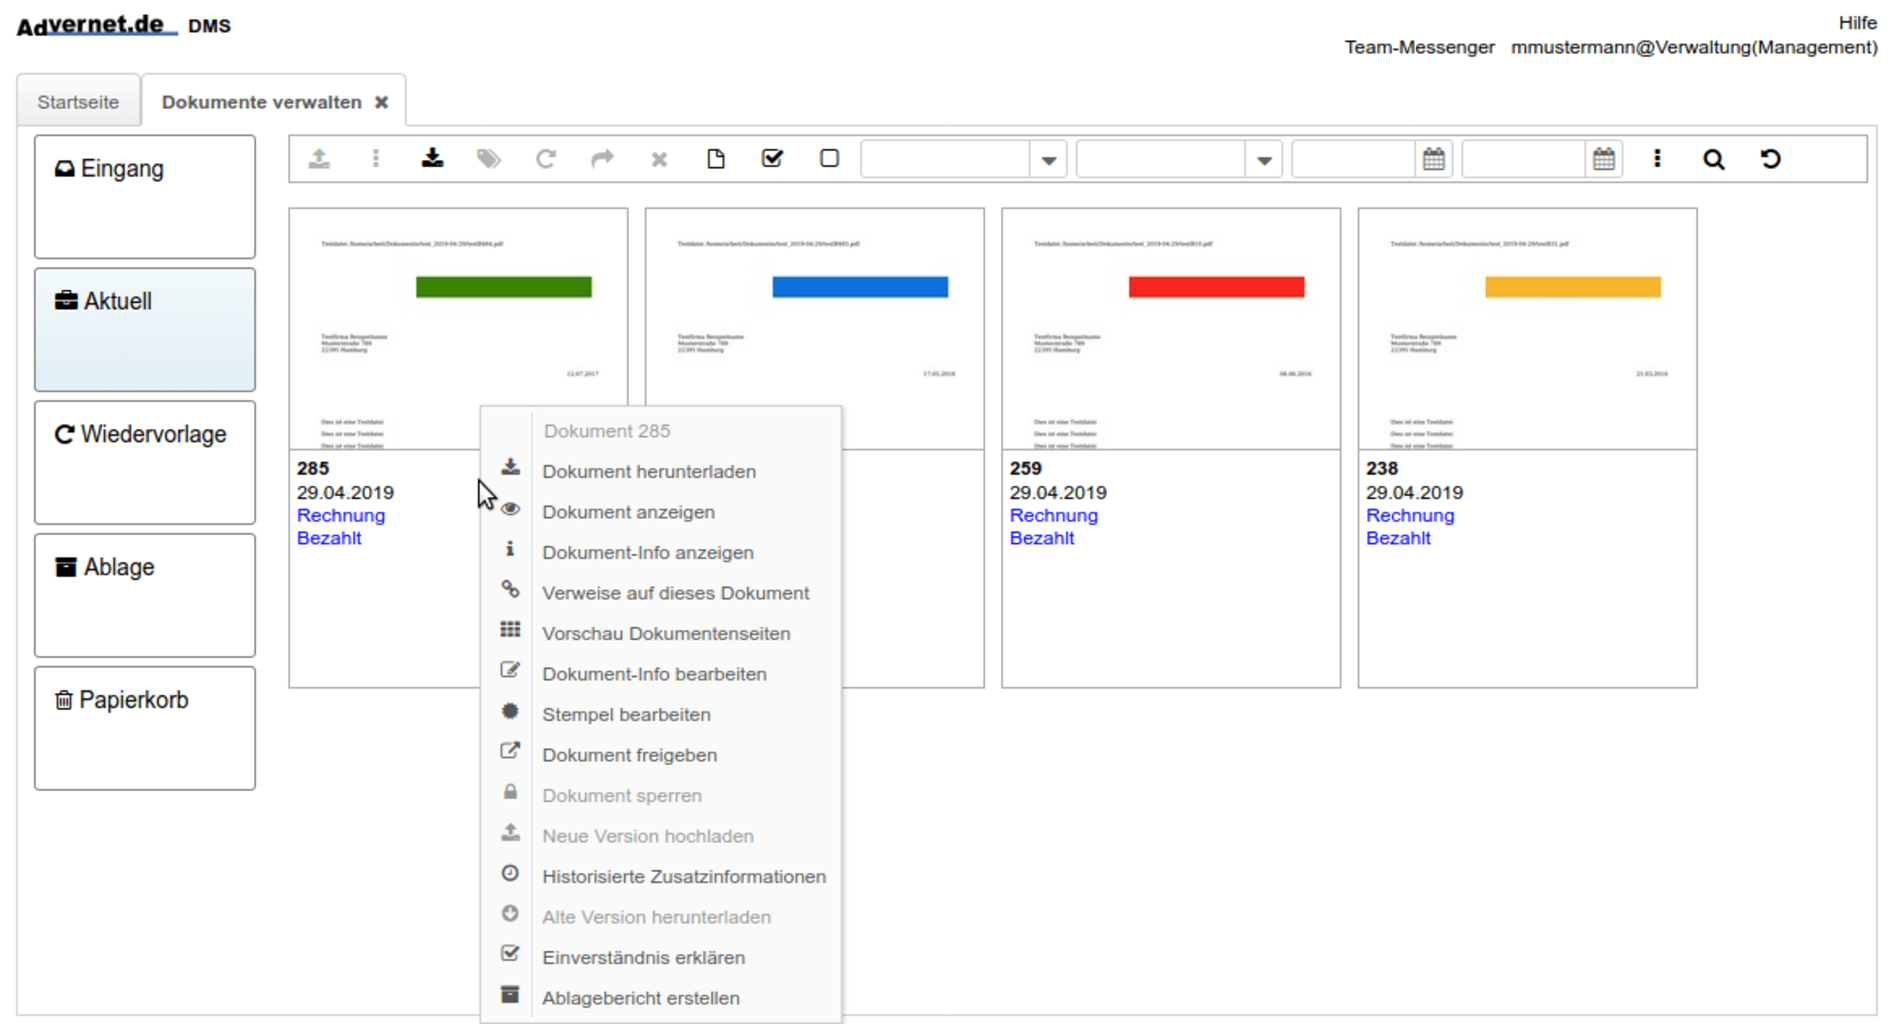Screen dimensions: 1894x1024
Task: Choose Stempel bearbeiten in the context menu
Action: [x=626, y=714]
